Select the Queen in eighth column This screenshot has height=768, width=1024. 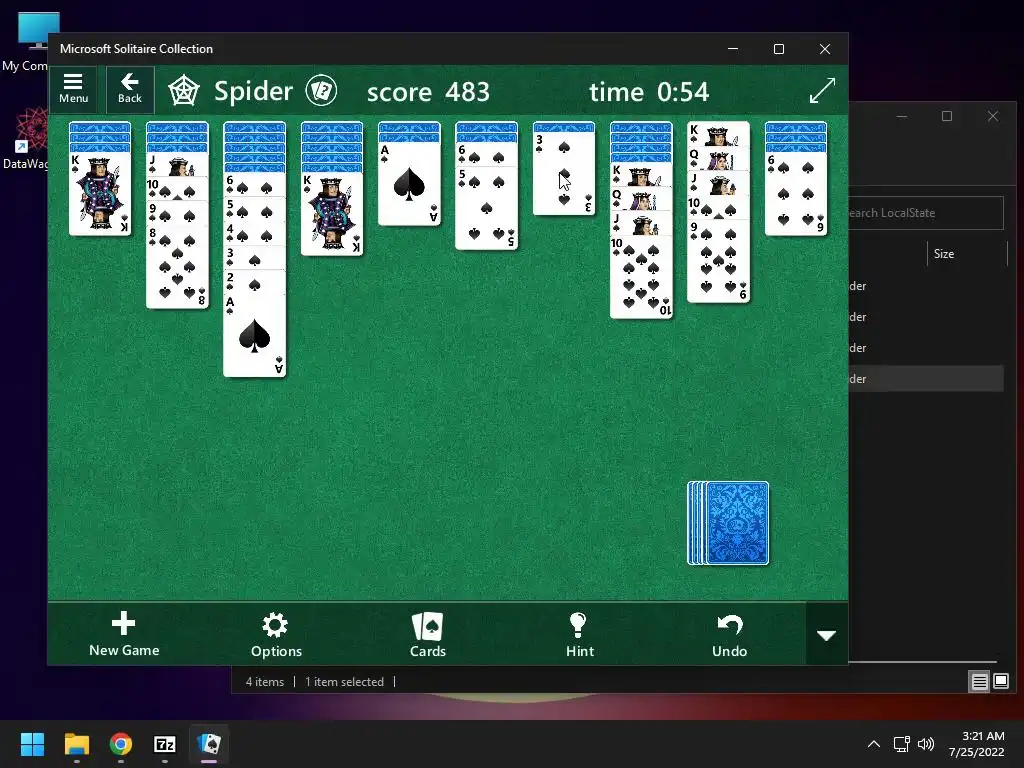641,199
